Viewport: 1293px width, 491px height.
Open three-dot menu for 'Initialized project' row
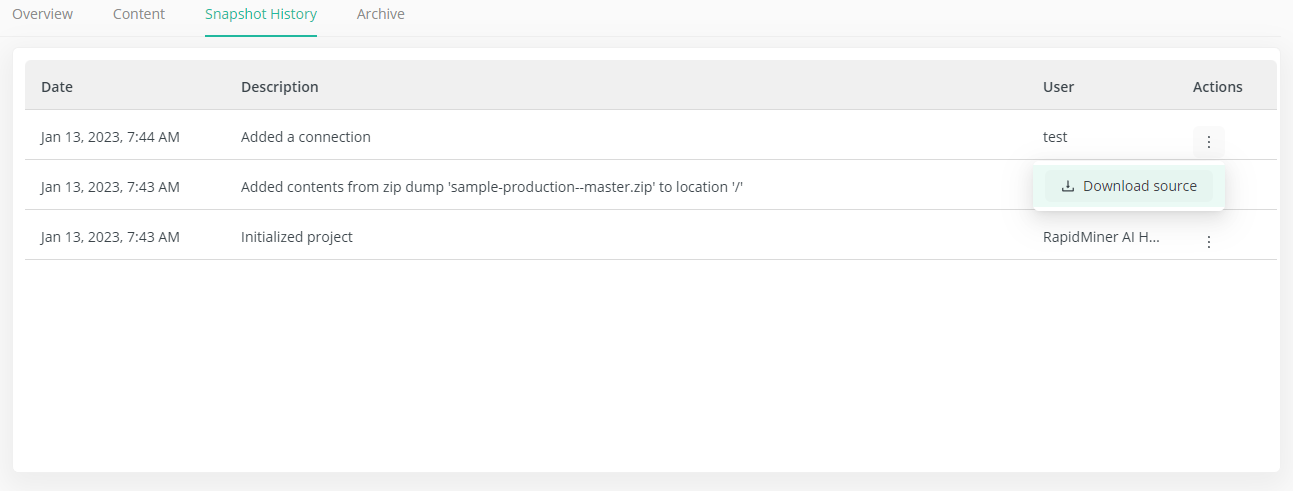tap(1208, 242)
